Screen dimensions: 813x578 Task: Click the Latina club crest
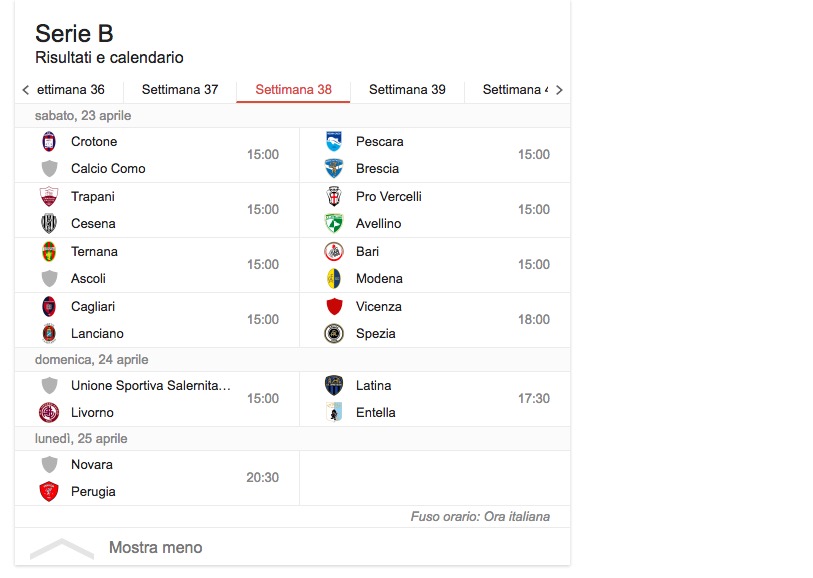pos(334,386)
